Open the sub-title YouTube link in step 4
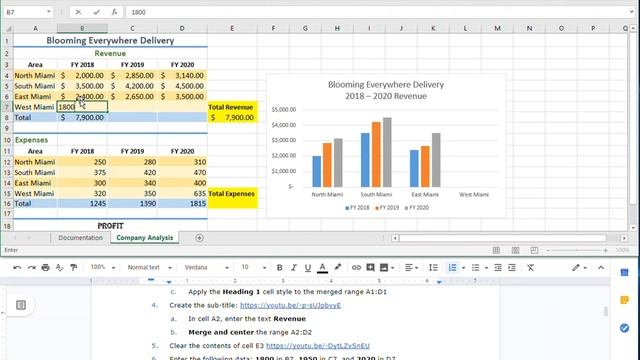Viewport: 640px width, 360px height. tap(290, 305)
